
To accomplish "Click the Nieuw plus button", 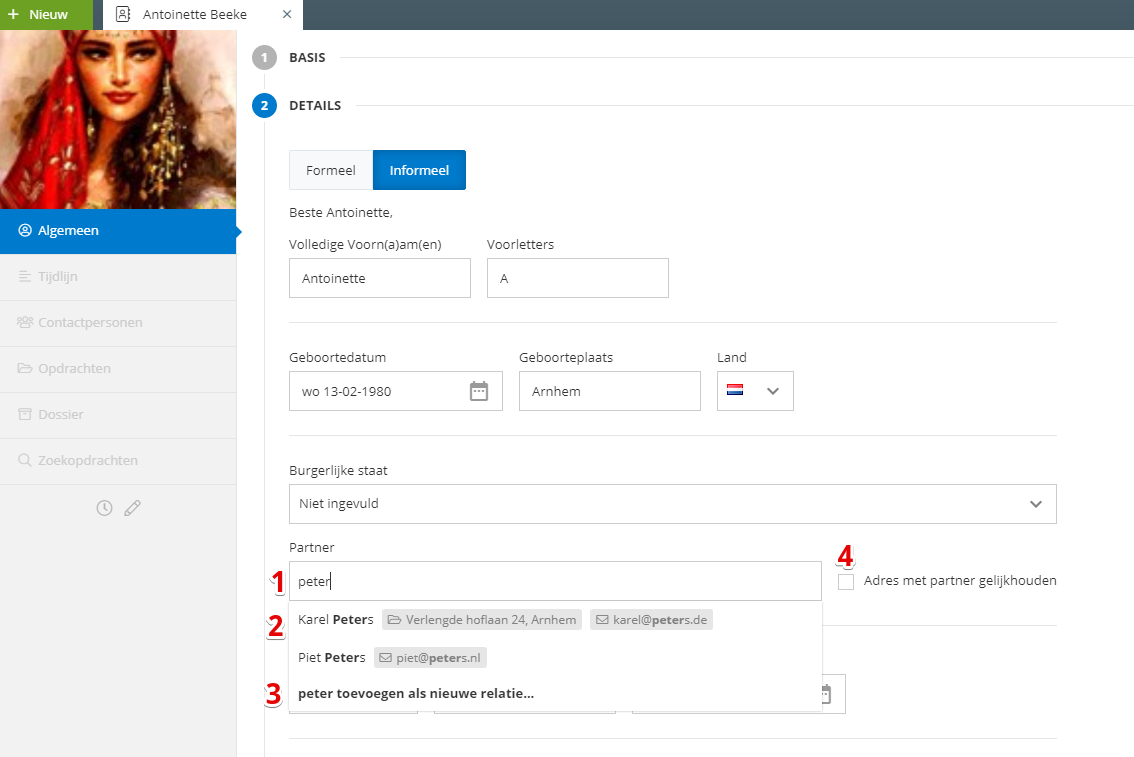I will click(46, 14).
